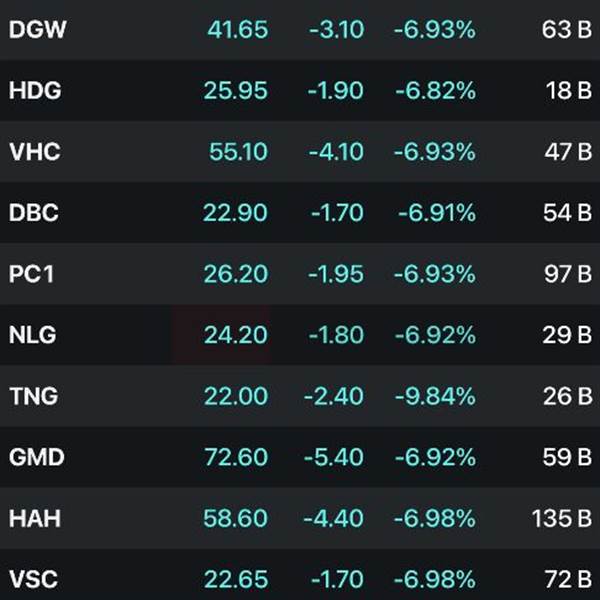This screenshot has height=600, width=600.
Task: Select GMD's -5.40 price change
Action: coord(335,457)
